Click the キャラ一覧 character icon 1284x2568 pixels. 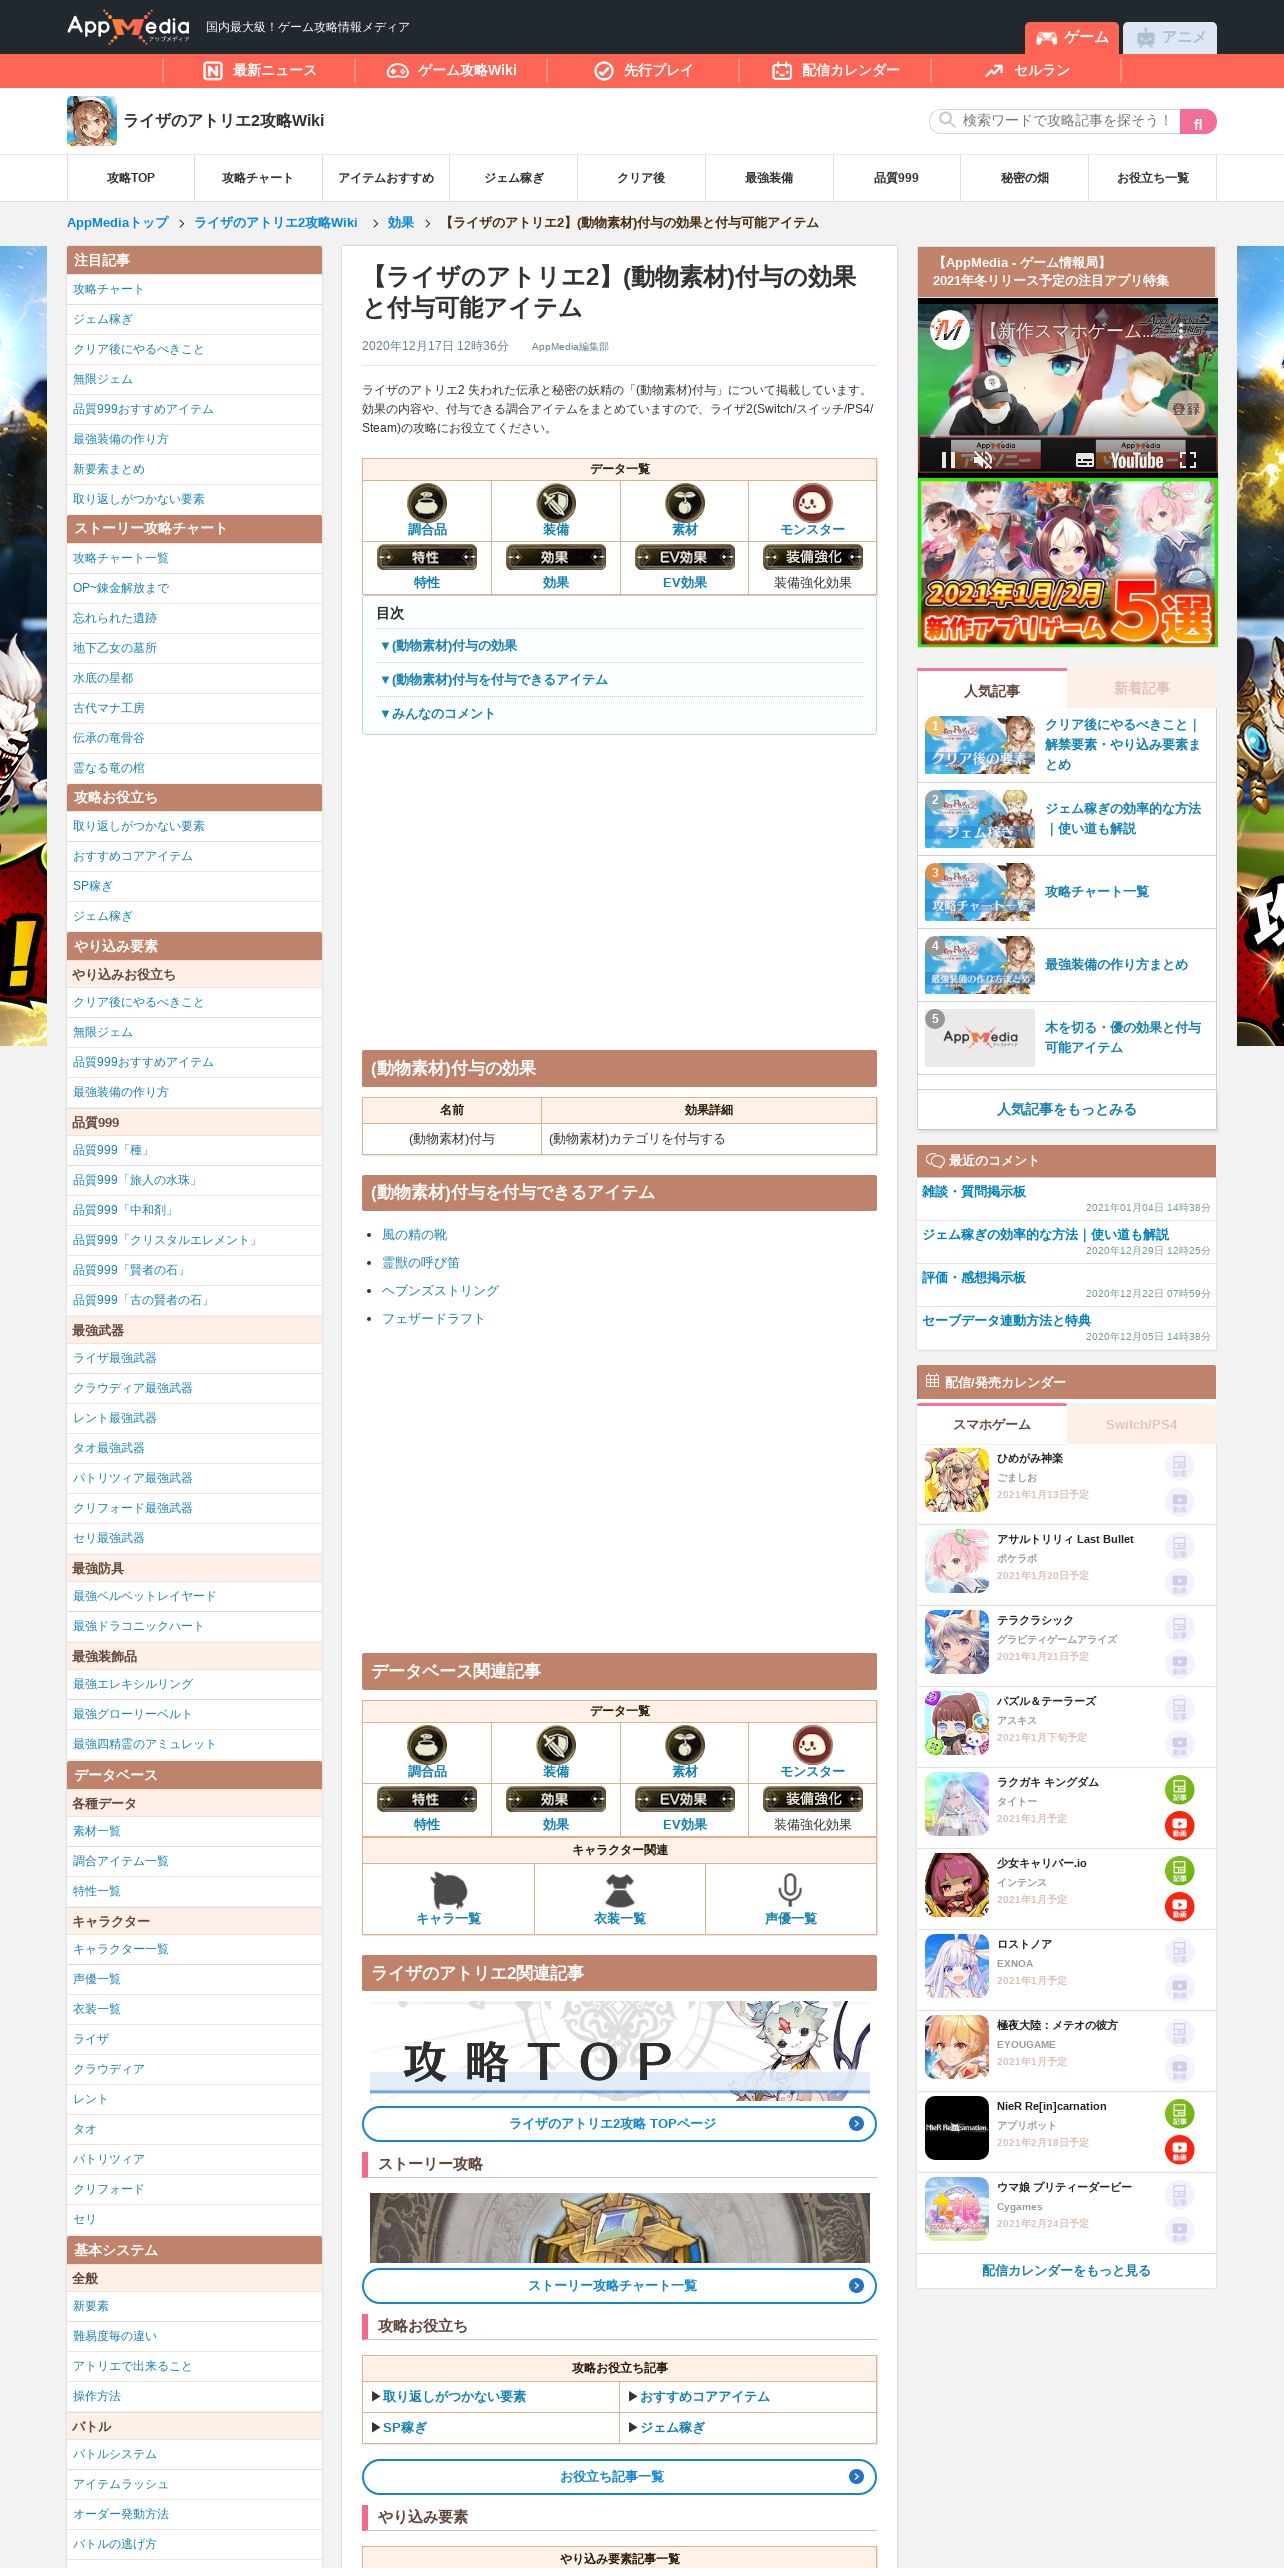(448, 1889)
